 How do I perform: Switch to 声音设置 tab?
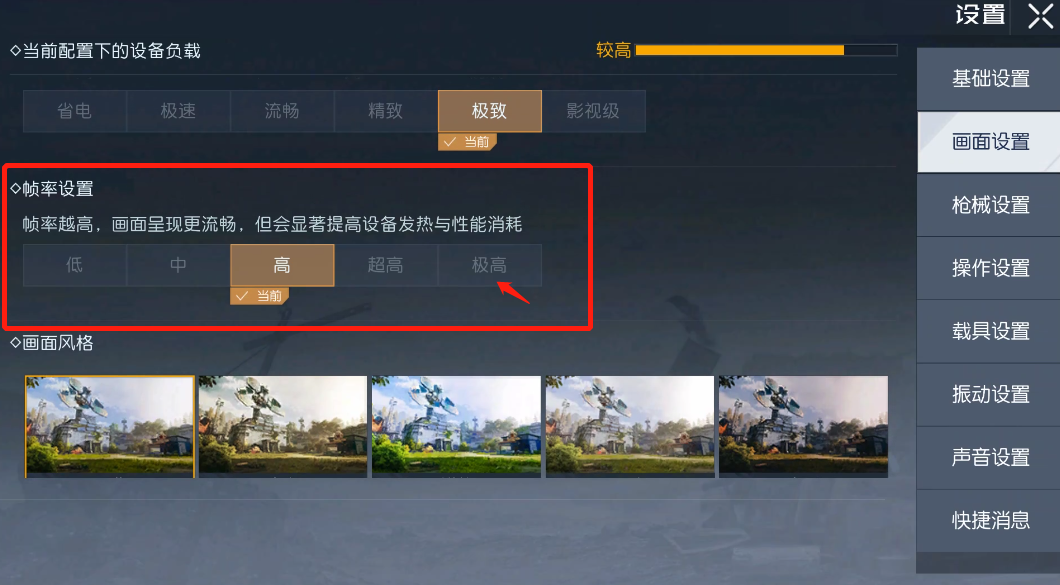(x=989, y=457)
